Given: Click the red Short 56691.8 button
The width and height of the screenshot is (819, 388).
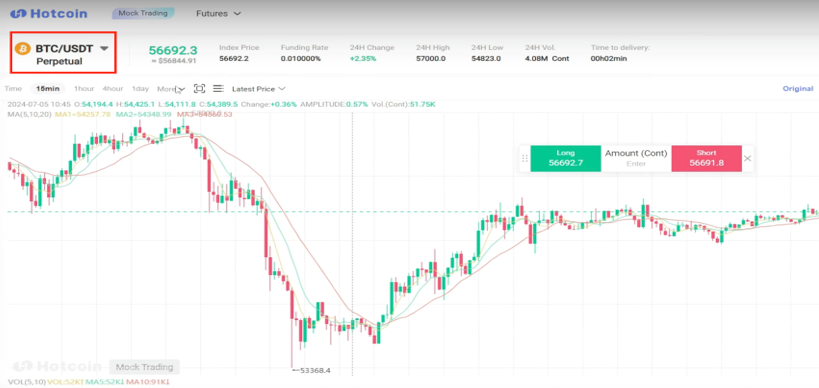Looking at the screenshot, I should click(x=706, y=158).
